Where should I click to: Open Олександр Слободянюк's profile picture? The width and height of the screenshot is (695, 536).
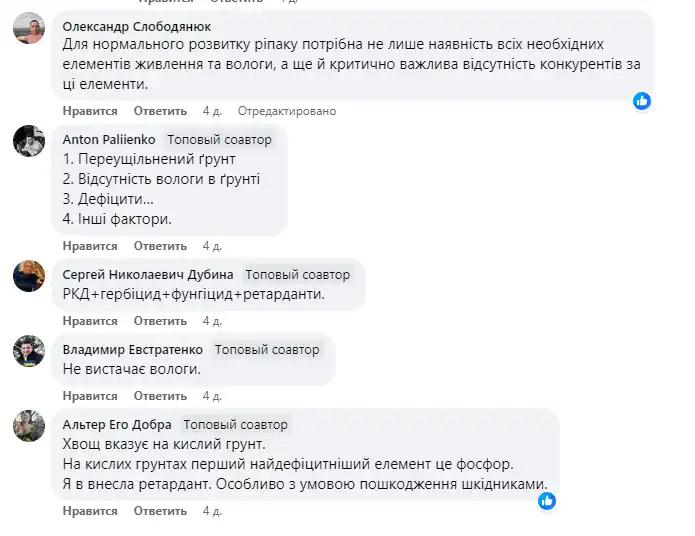(x=29, y=31)
